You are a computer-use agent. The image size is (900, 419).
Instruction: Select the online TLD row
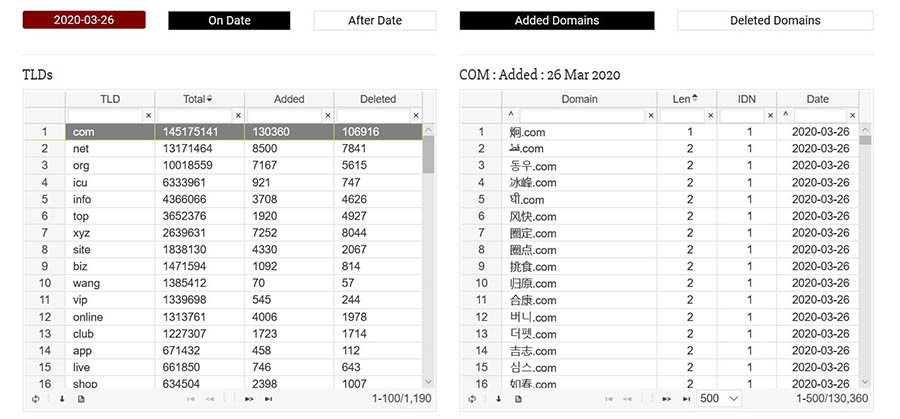223,317
